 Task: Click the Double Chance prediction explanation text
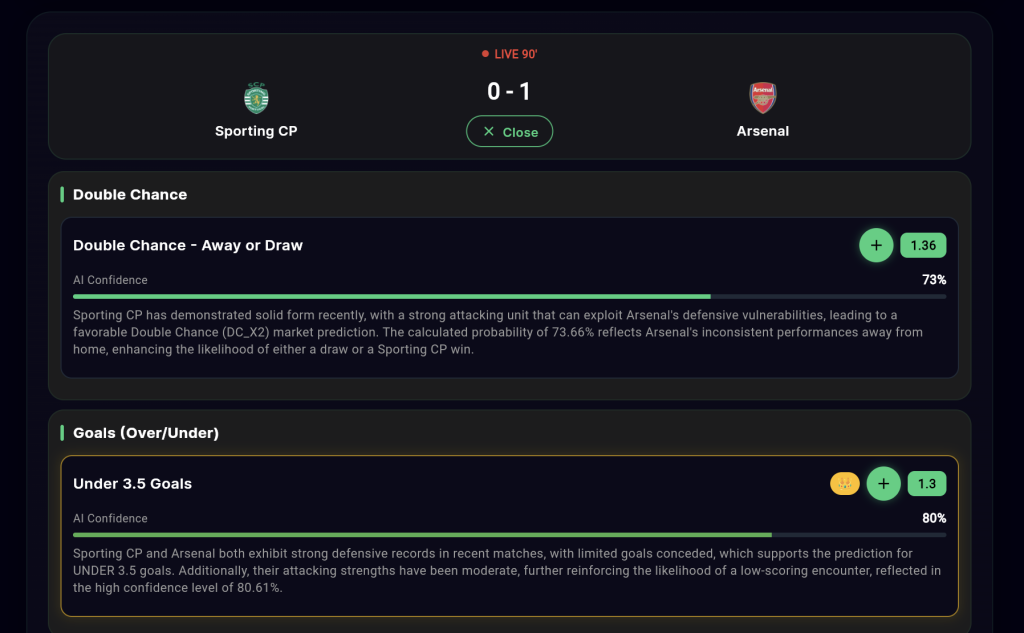(498, 332)
